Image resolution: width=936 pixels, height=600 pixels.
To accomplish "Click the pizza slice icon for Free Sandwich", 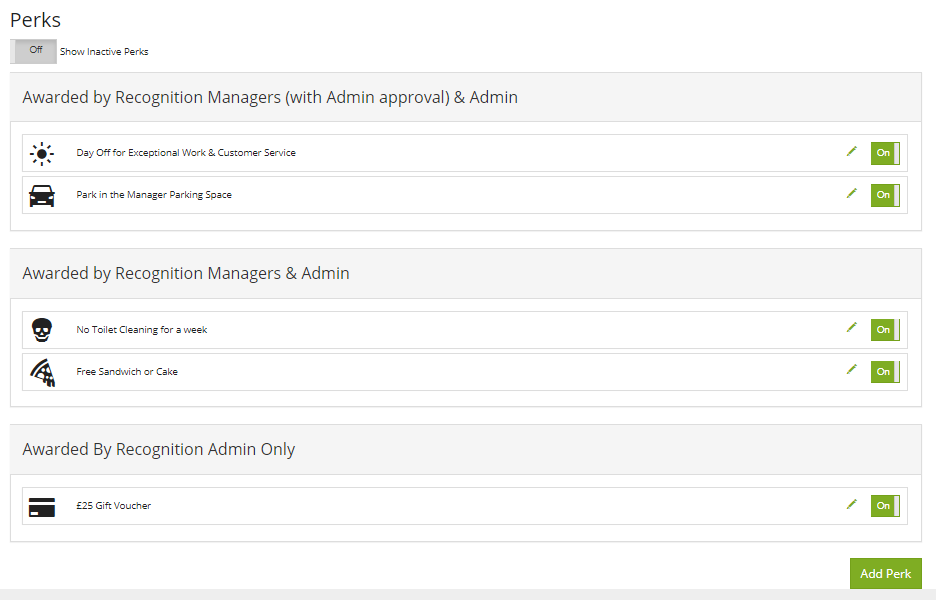I will click(x=42, y=373).
